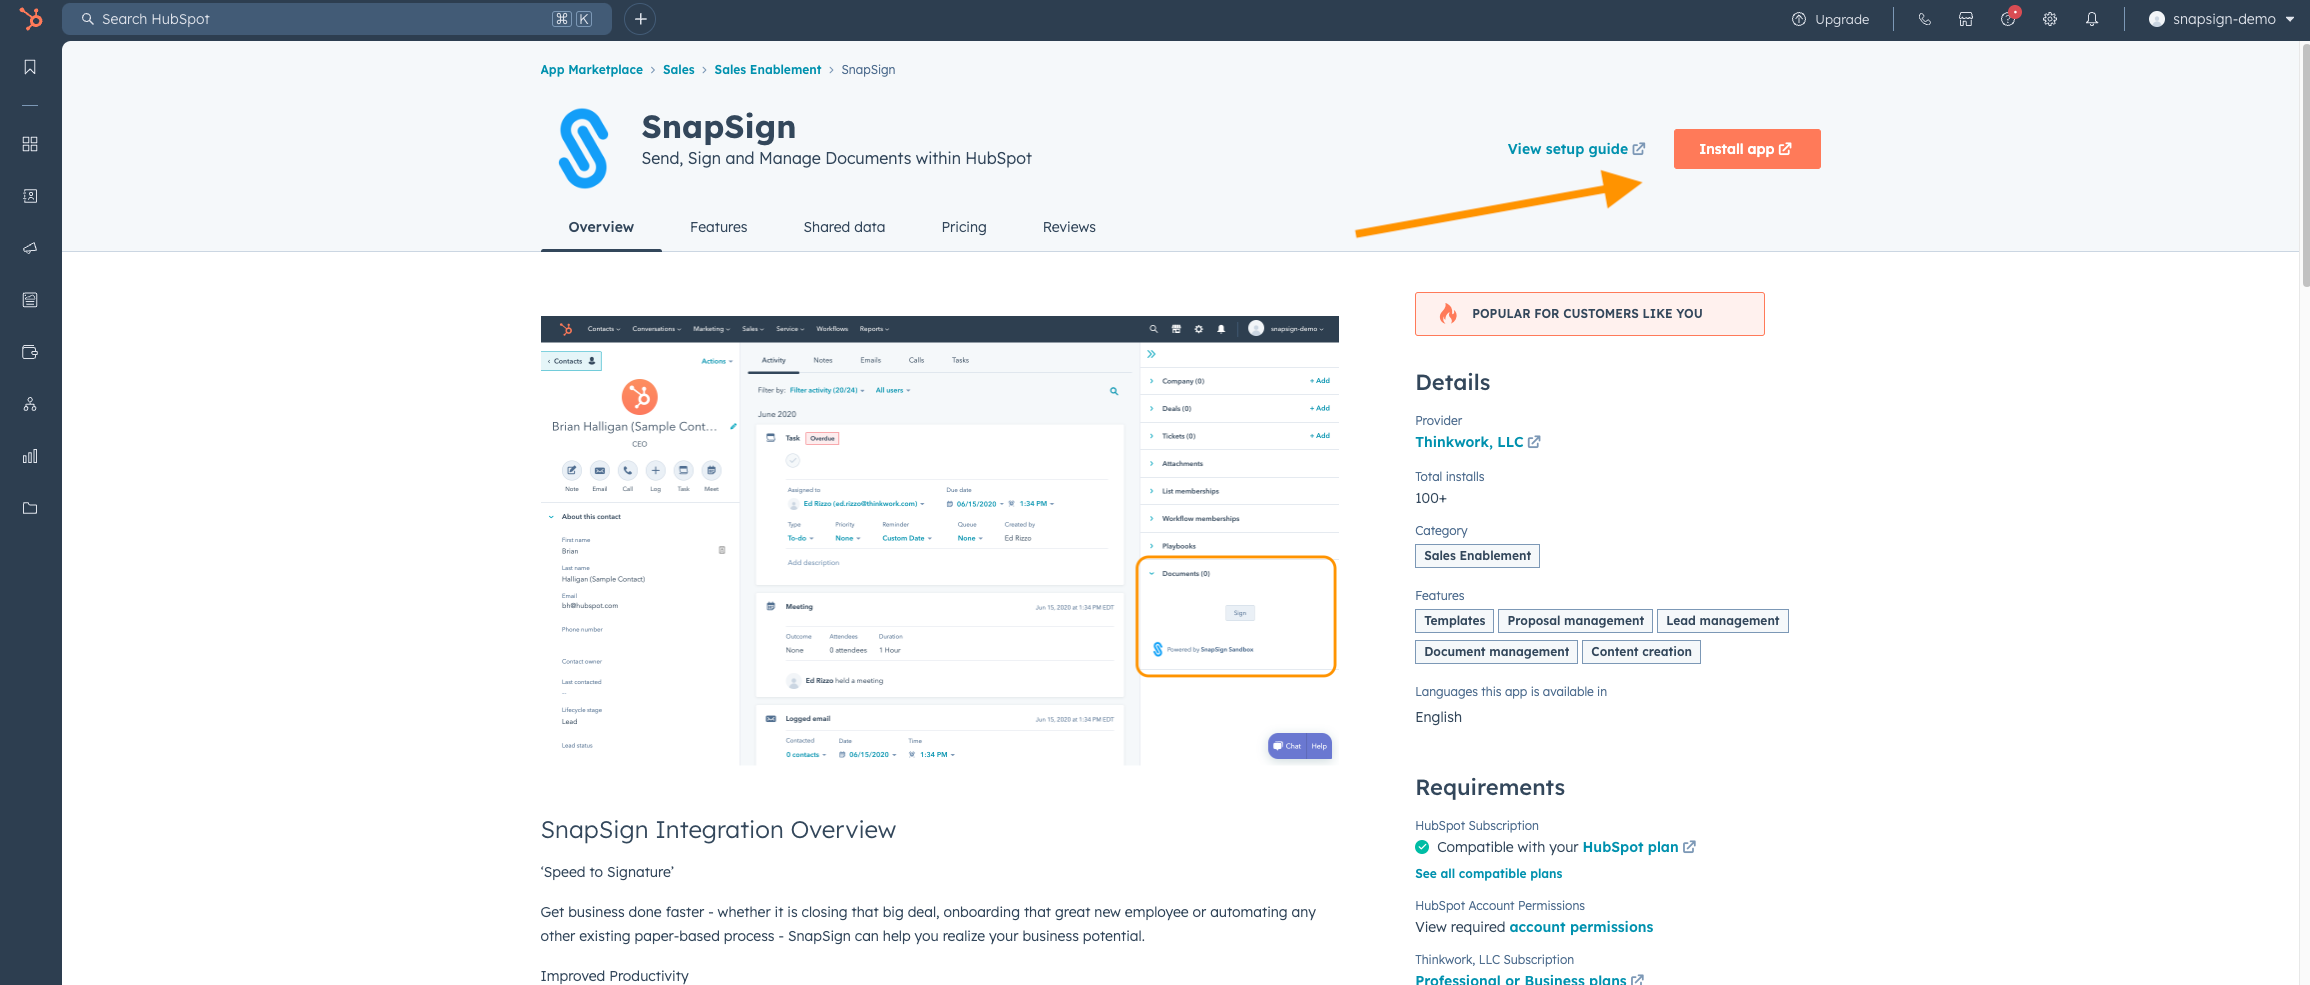Click the Sales Enablement category tag
2310x985 pixels.
(x=1477, y=556)
